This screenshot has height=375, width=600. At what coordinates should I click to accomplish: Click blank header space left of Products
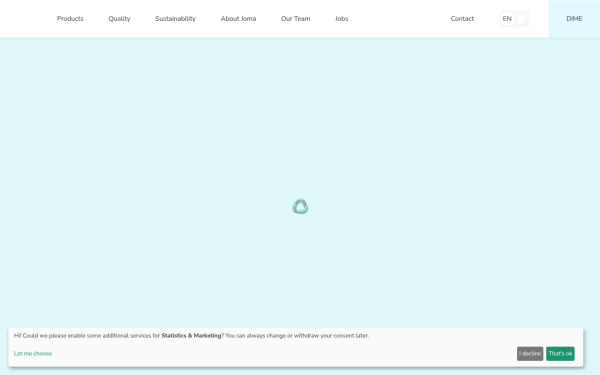coord(27,19)
